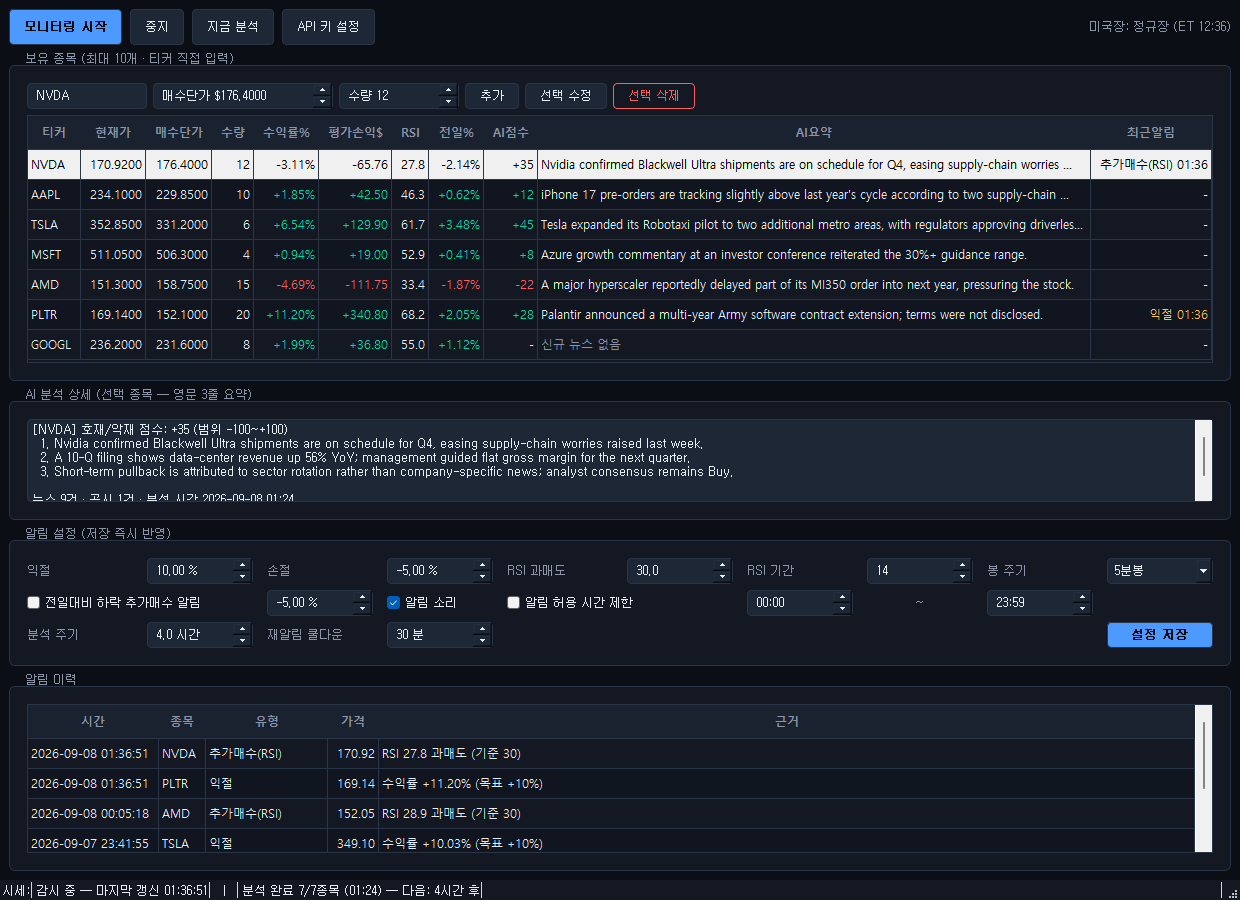
Task: Click AMD AI summary about MI350 order
Action: point(814,285)
